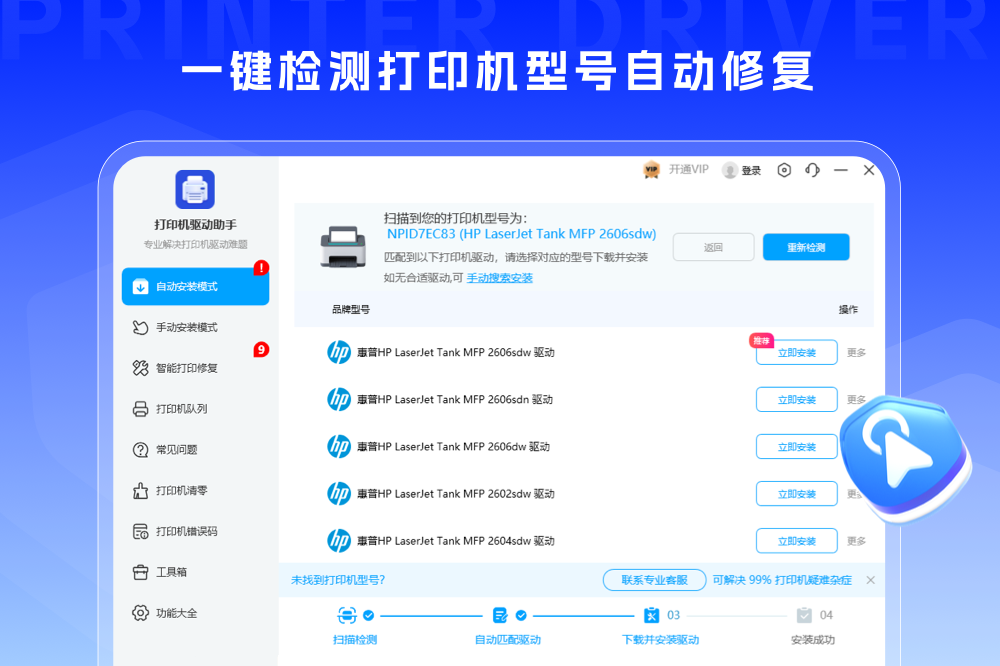Click the 返回 button

[714, 248]
